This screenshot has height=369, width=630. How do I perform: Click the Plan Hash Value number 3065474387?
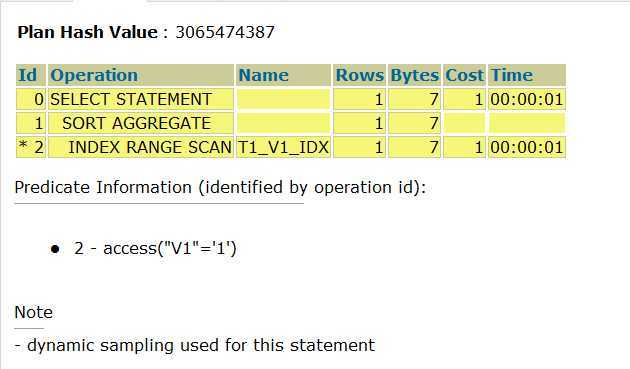click(225, 32)
